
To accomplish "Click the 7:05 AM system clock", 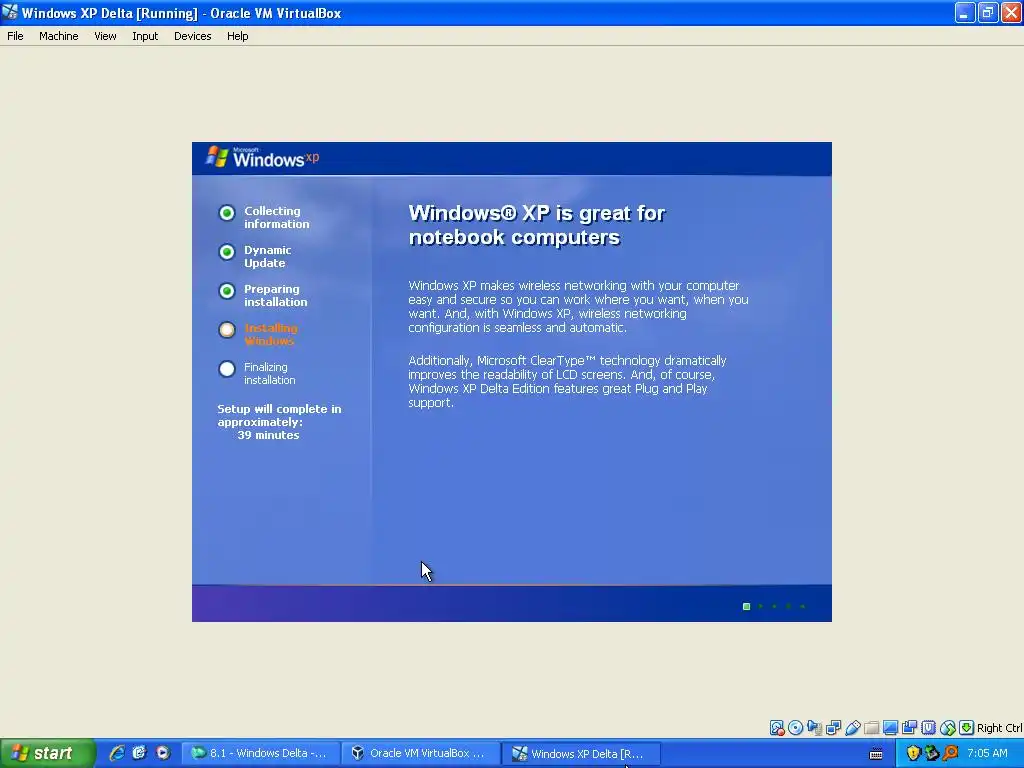I will (x=987, y=753).
